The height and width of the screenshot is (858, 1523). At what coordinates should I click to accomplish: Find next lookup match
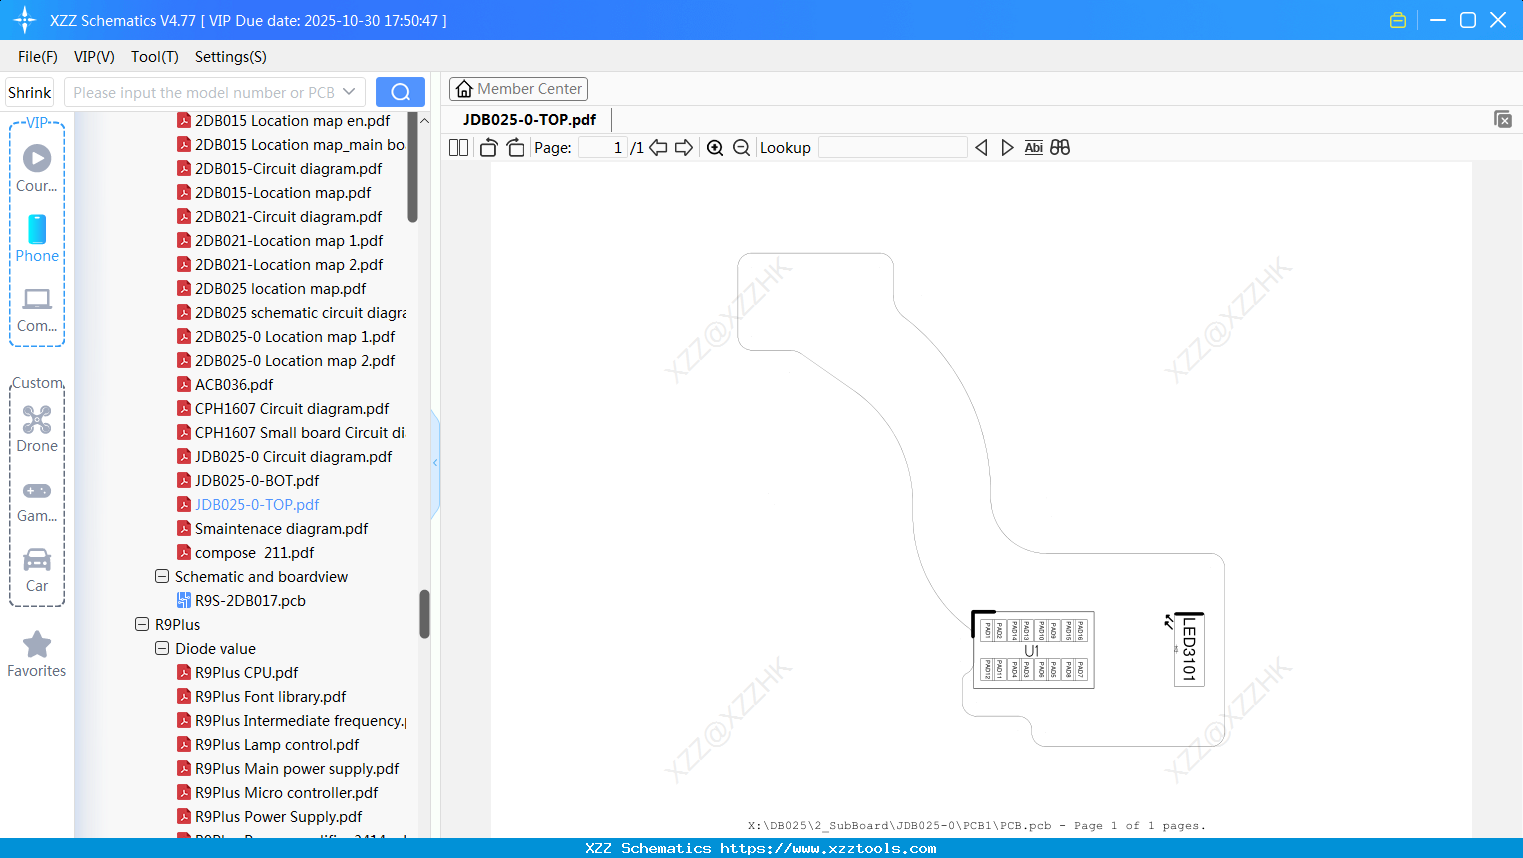click(x=1007, y=148)
